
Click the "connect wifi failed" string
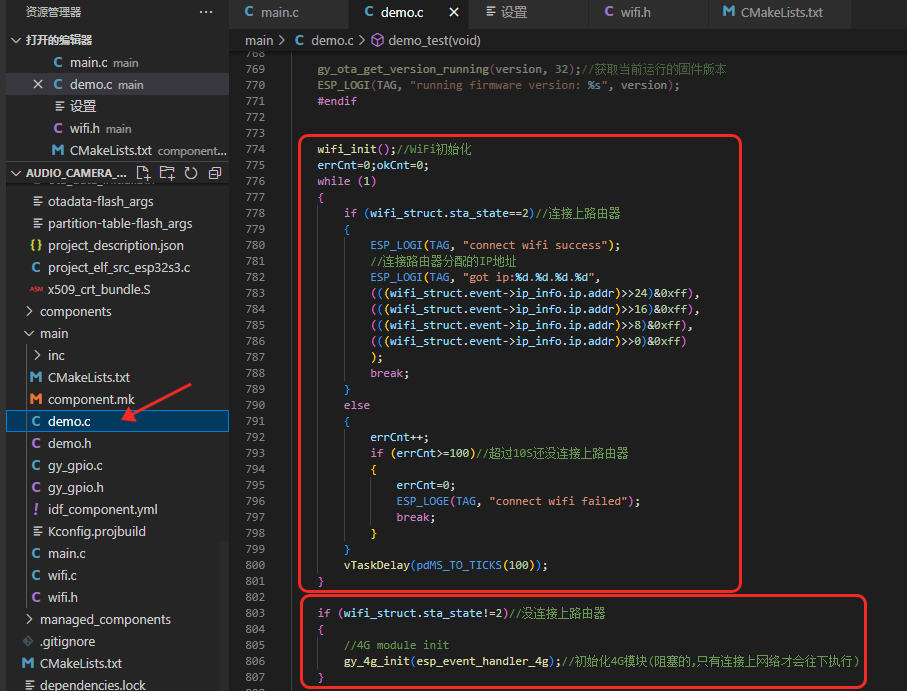point(558,501)
